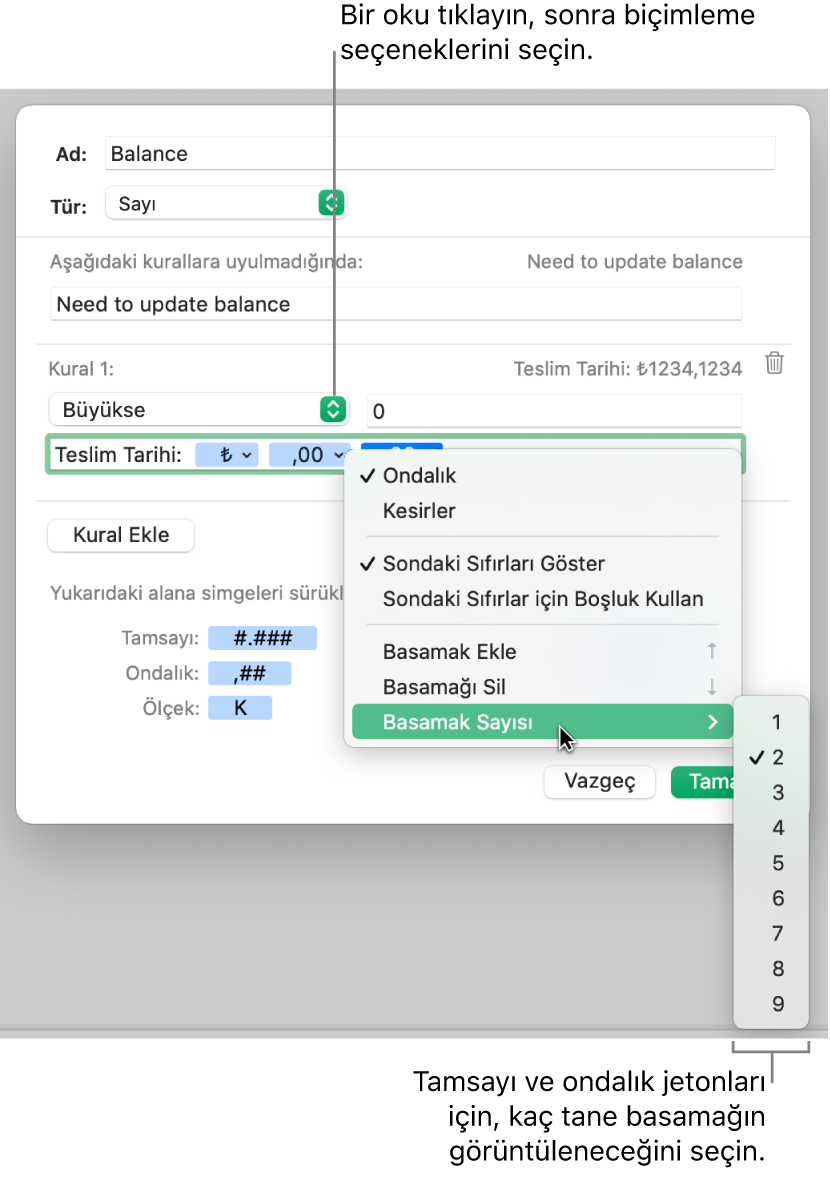830x1177 pixels.
Task: Select the Ölçek K token
Action: 240,708
